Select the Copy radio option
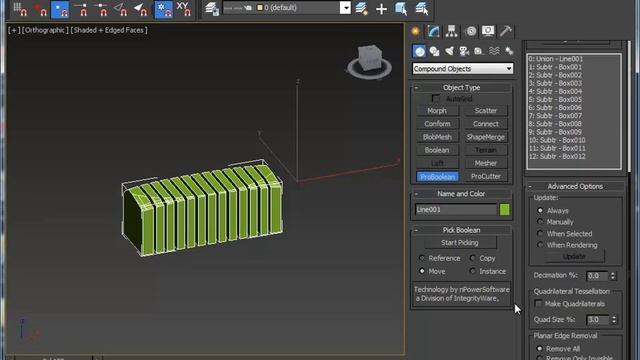Image resolution: width=640 pixels, height=360 pixels. [473, 258]
